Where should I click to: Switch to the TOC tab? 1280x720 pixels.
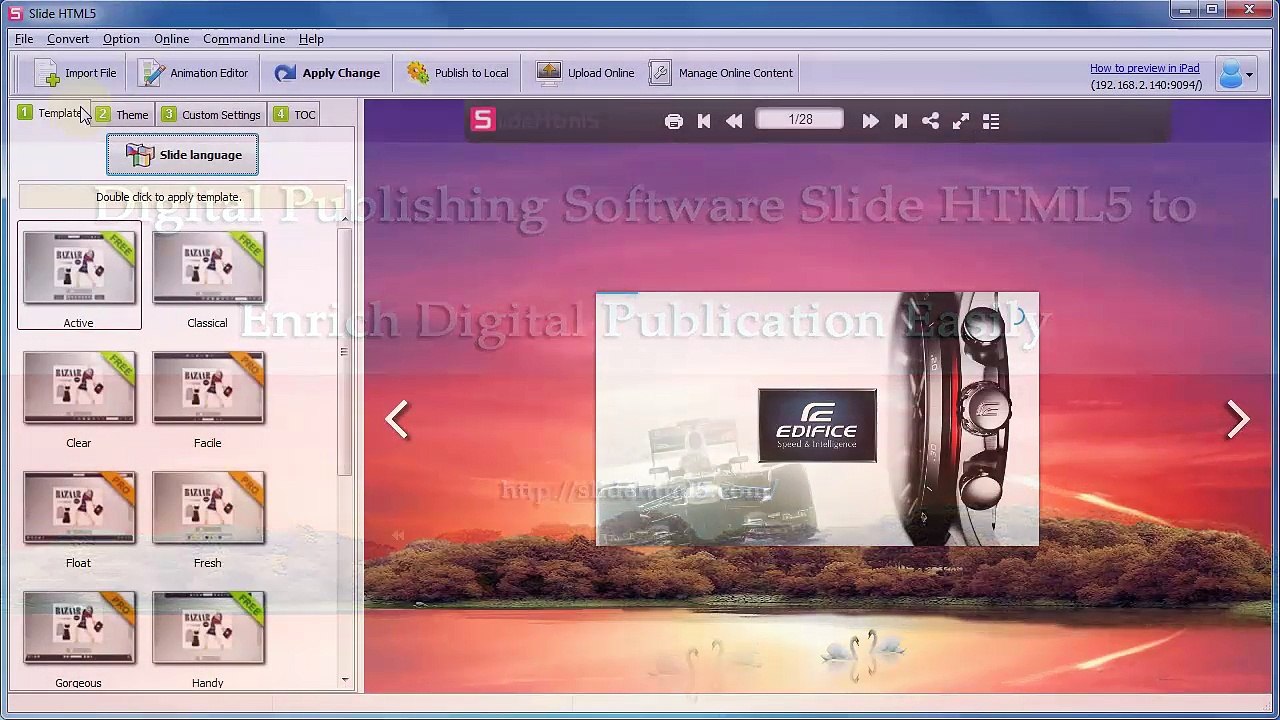[x=295, y=114]
